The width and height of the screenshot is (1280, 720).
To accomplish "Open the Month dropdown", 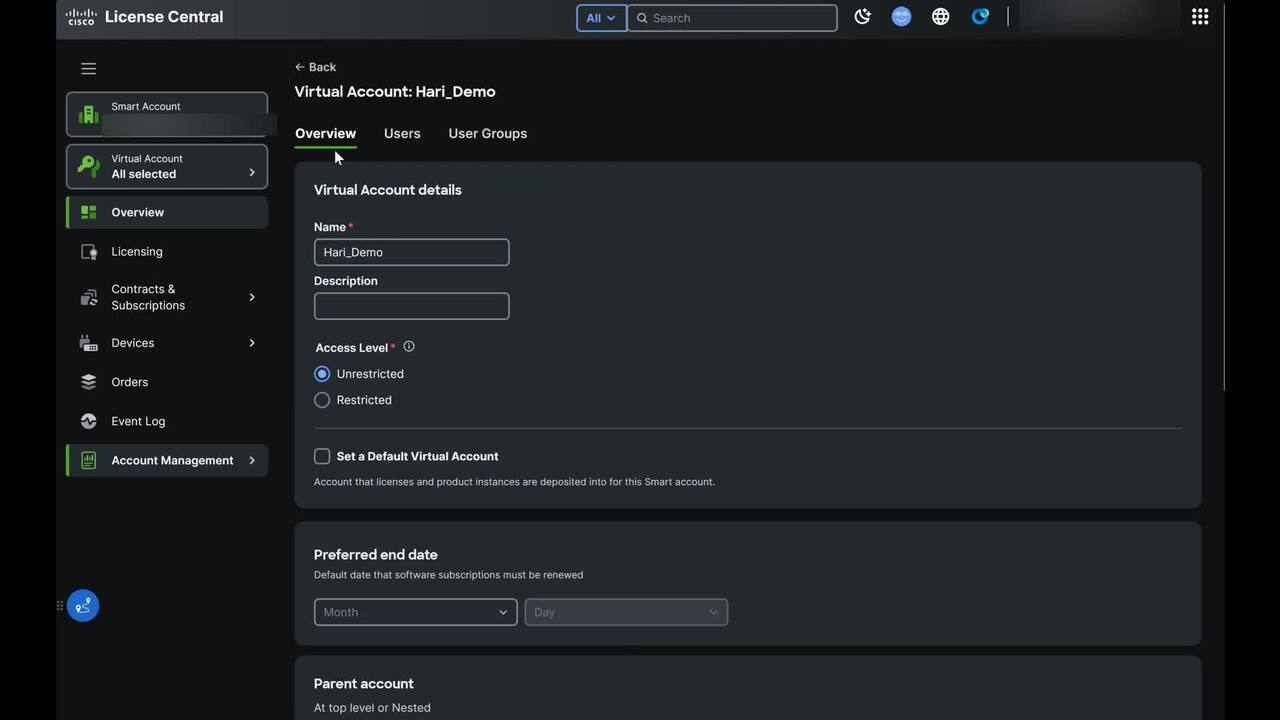I will click(x=415, y=612).
